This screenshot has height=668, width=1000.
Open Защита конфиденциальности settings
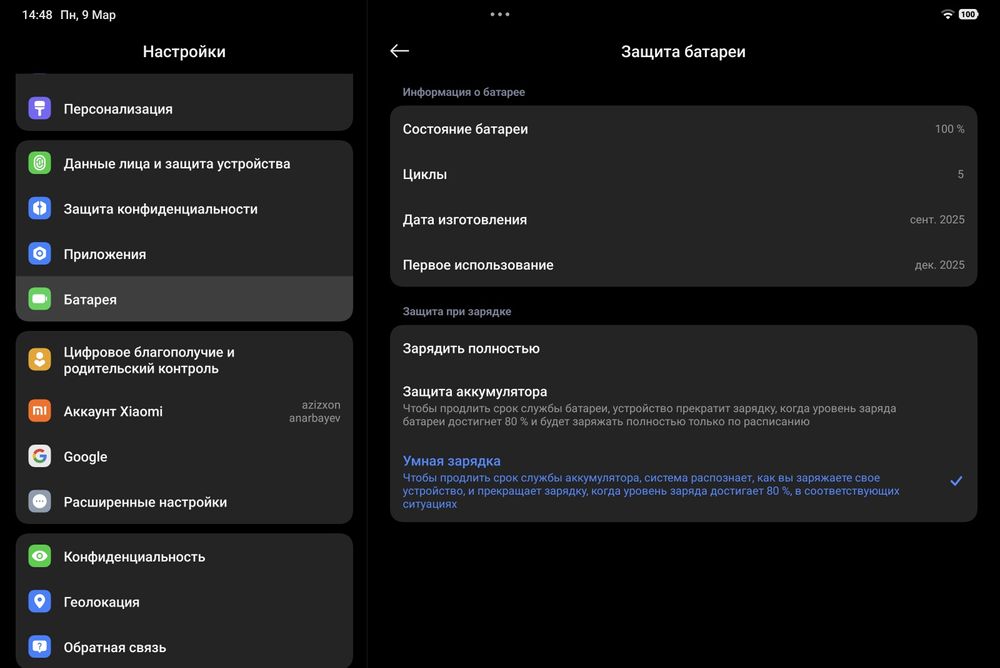184,209
